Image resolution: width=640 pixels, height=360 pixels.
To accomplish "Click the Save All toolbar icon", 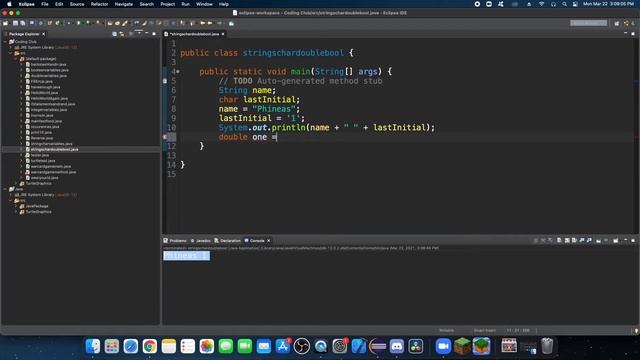I will coord(22,23).
